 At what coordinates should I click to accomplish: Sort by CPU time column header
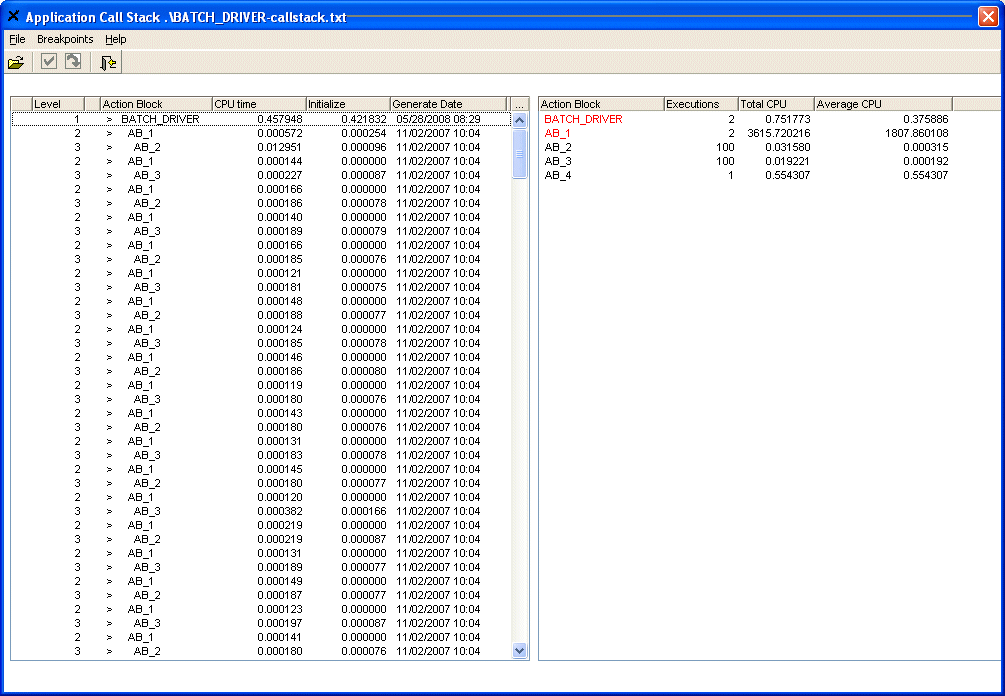[257, 104]
